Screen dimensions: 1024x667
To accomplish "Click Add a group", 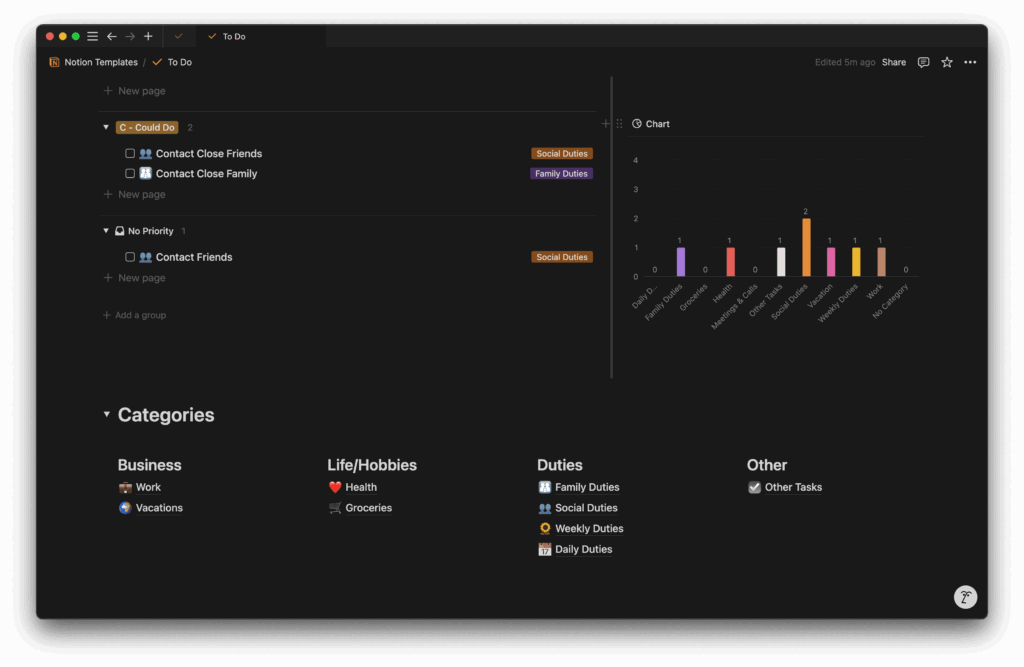I will [x=135, y=315].
